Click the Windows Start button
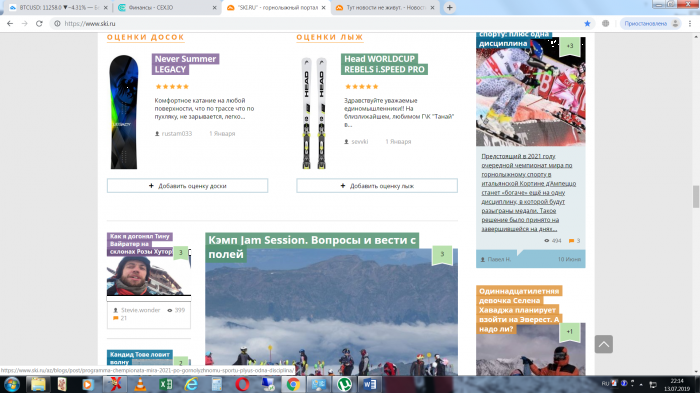Screen dimensions: 700x393 pos(12,384)
